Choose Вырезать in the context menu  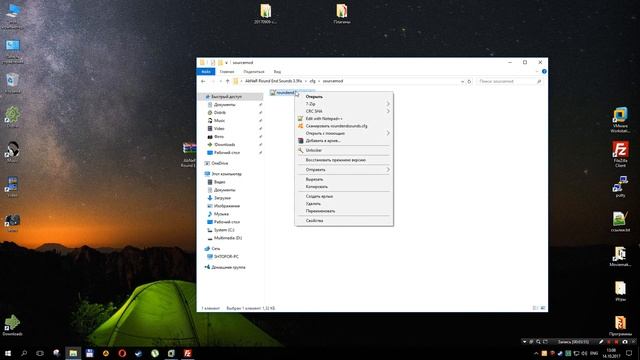[x=344, y=179]
